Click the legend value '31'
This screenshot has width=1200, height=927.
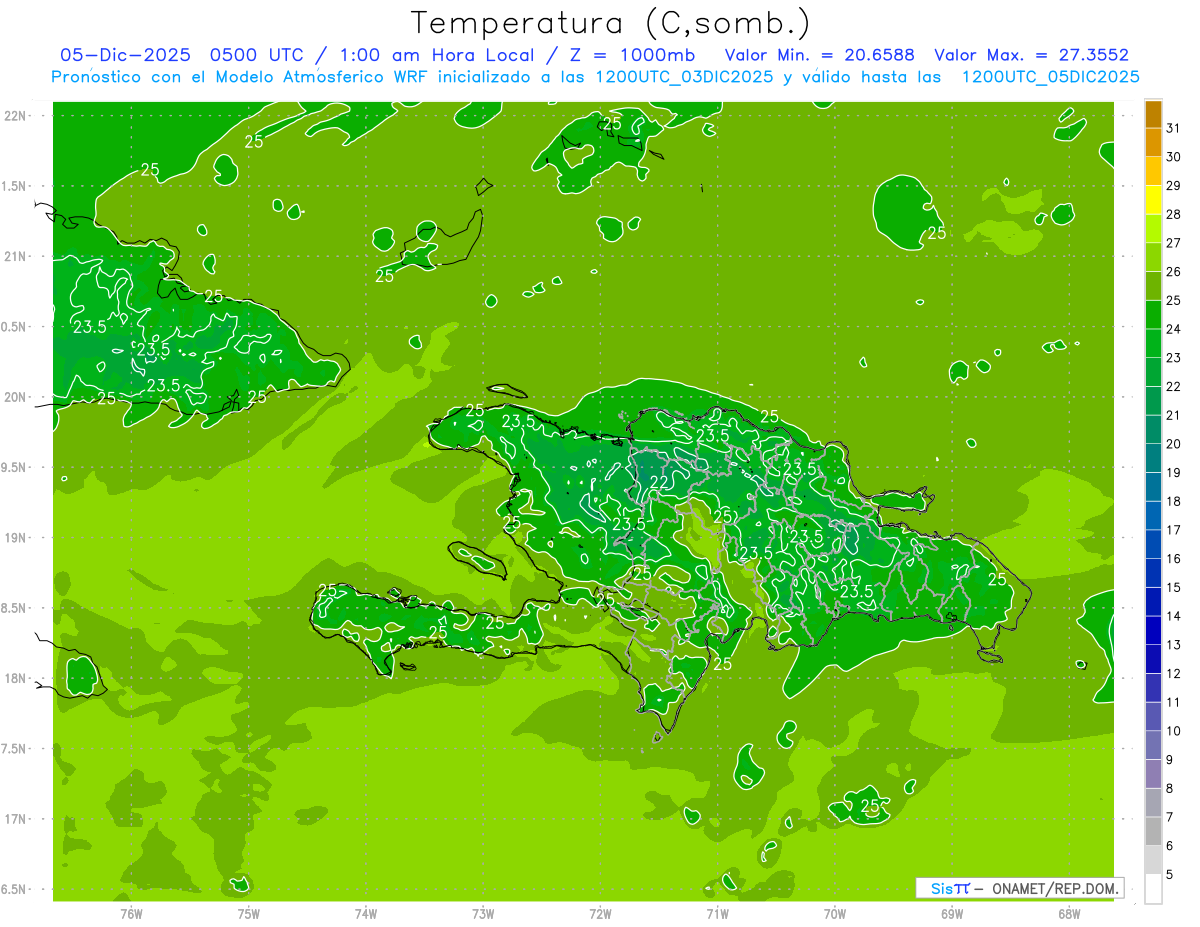point(1173,128)
